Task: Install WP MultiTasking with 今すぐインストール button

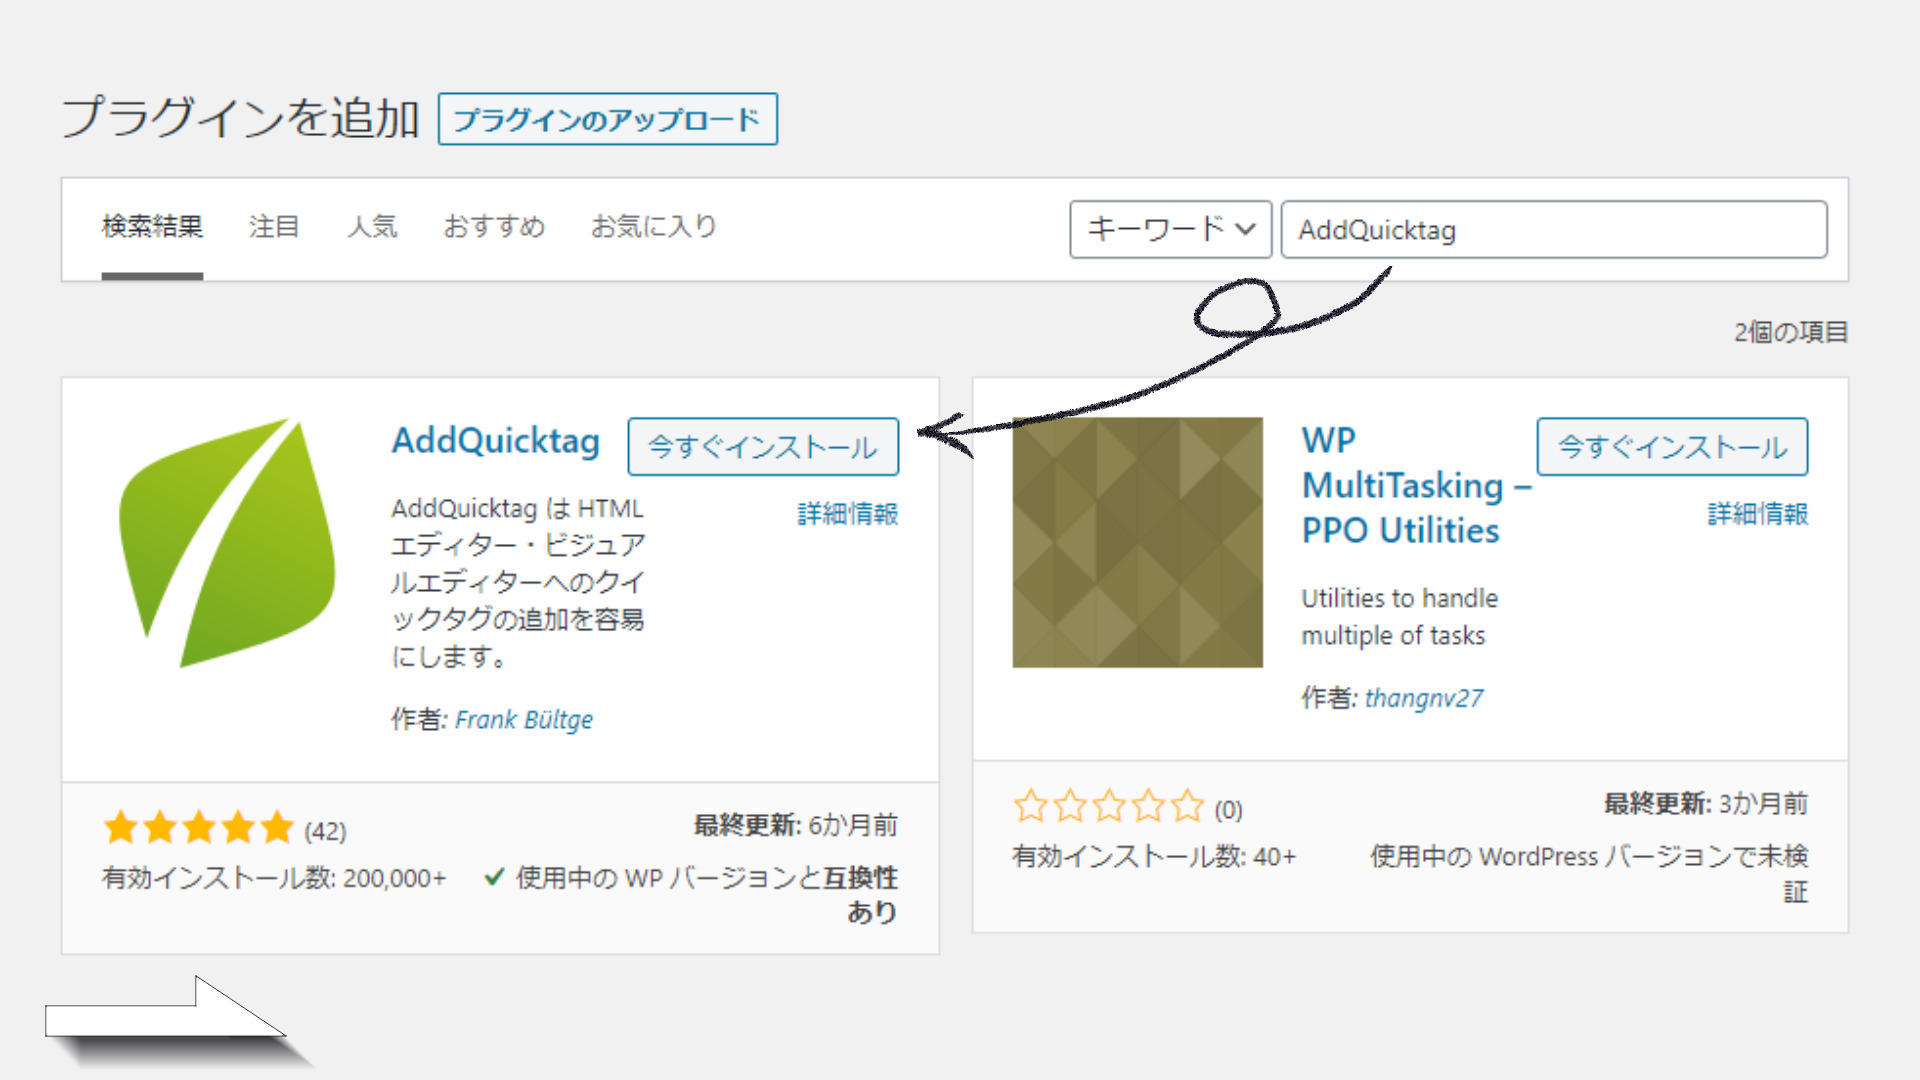Action: click(x=1672, y=446)
